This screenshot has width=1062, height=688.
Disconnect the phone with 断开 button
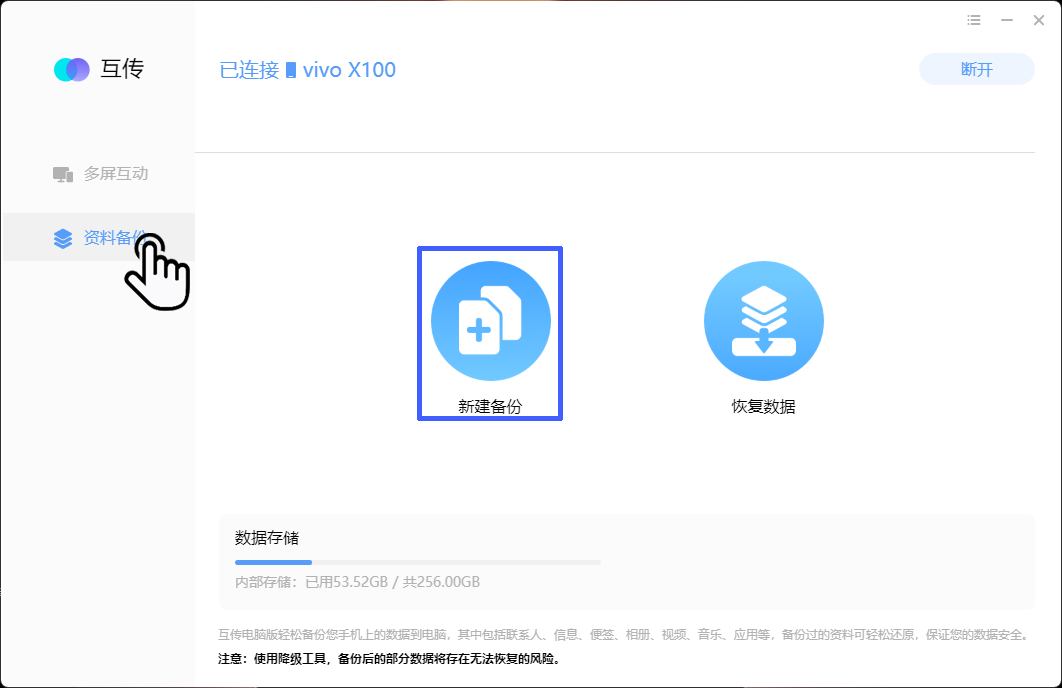click(x=977, y=69)
